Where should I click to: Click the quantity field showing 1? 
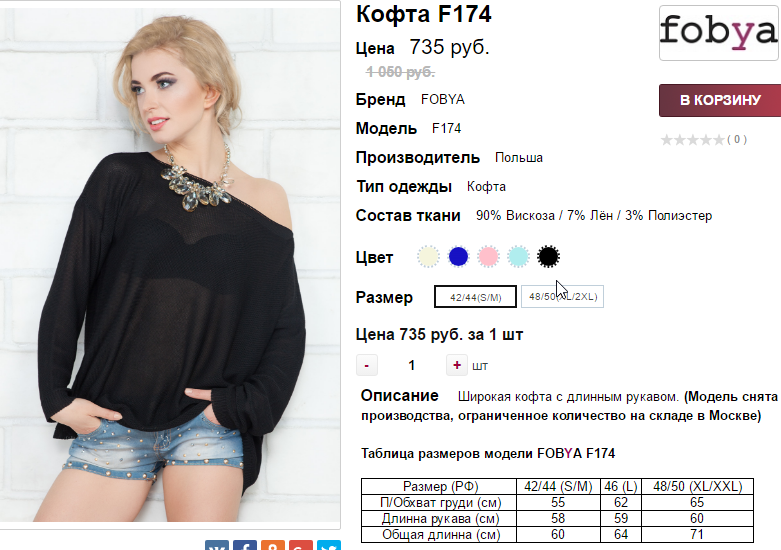pos(411,365)
